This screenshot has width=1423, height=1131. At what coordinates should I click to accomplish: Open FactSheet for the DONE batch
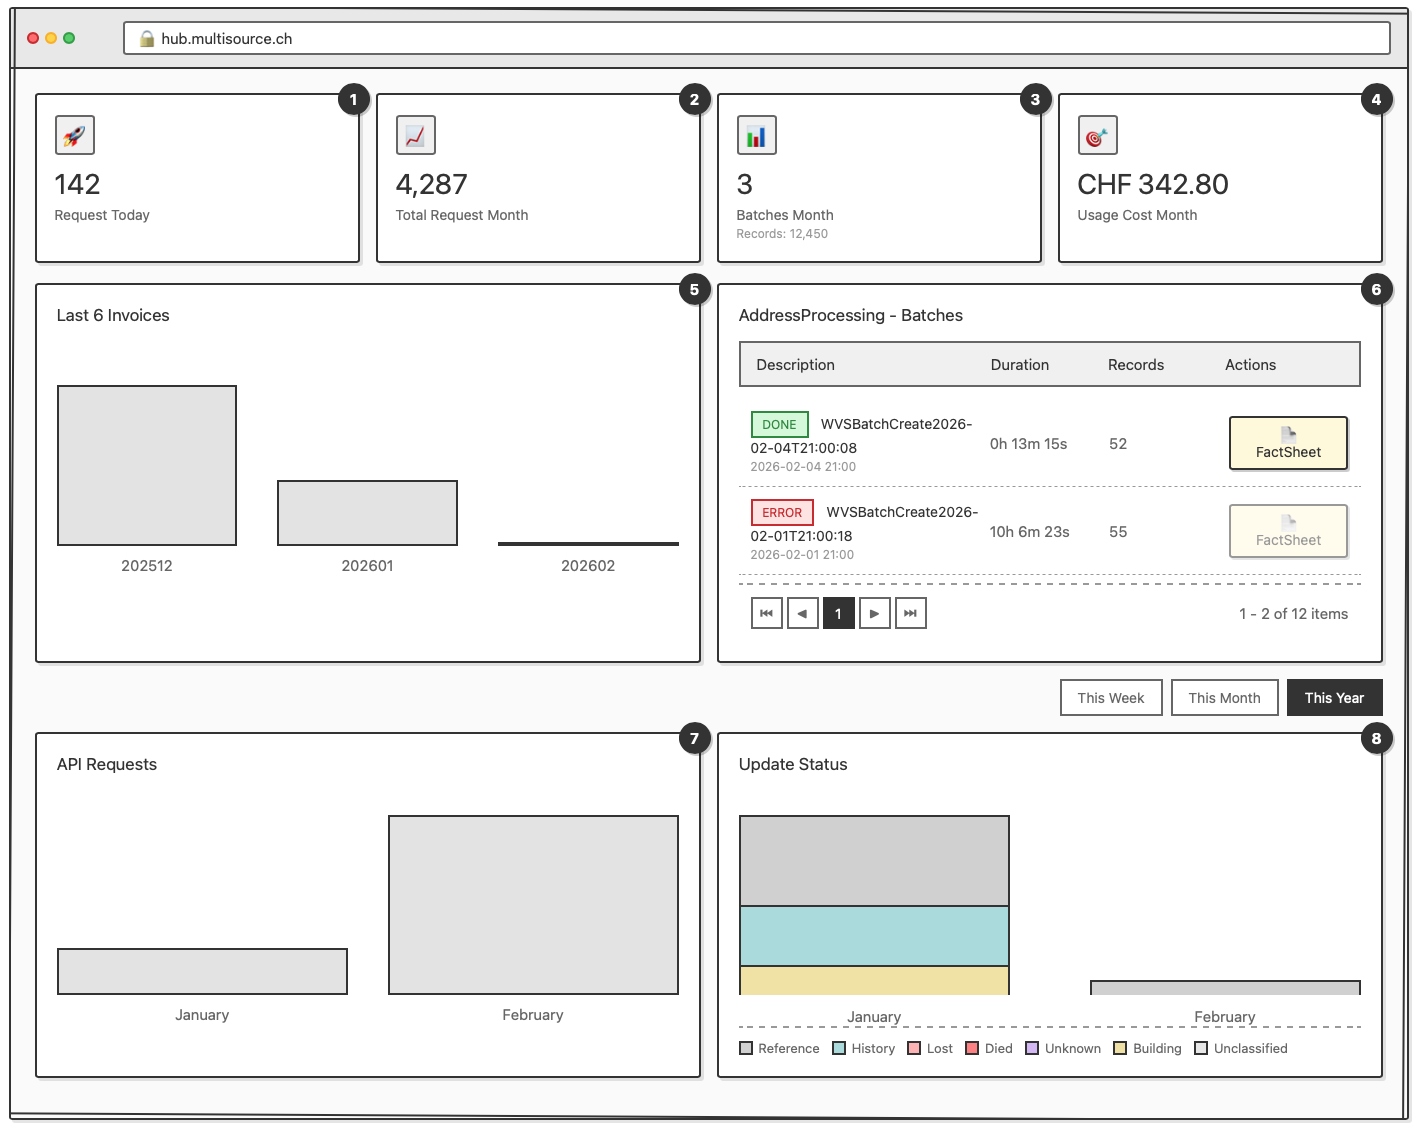(x=1288, y=443)
